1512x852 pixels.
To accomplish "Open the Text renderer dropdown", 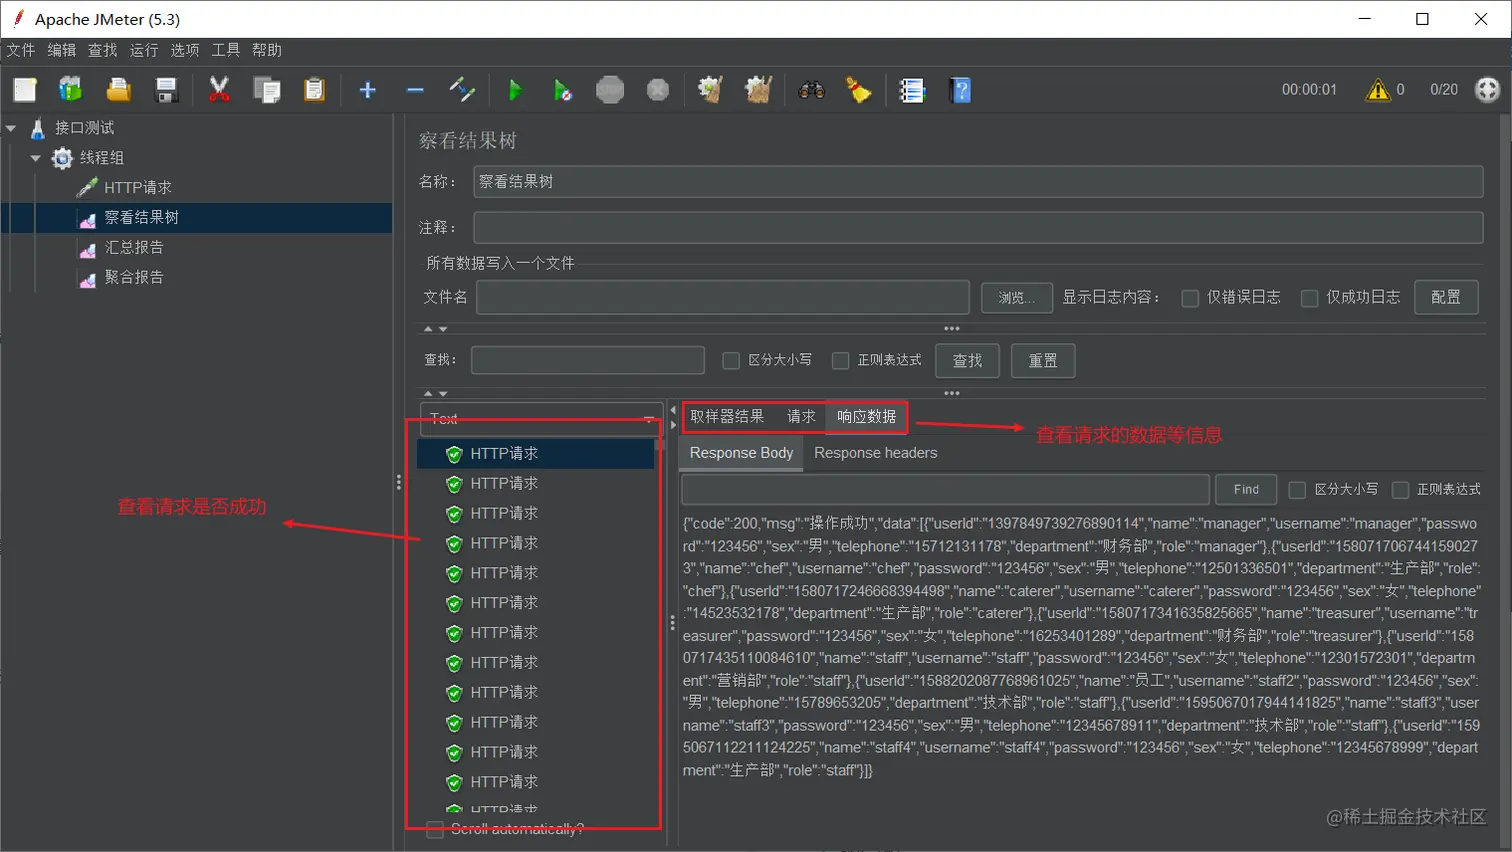I will coord(541,419).
